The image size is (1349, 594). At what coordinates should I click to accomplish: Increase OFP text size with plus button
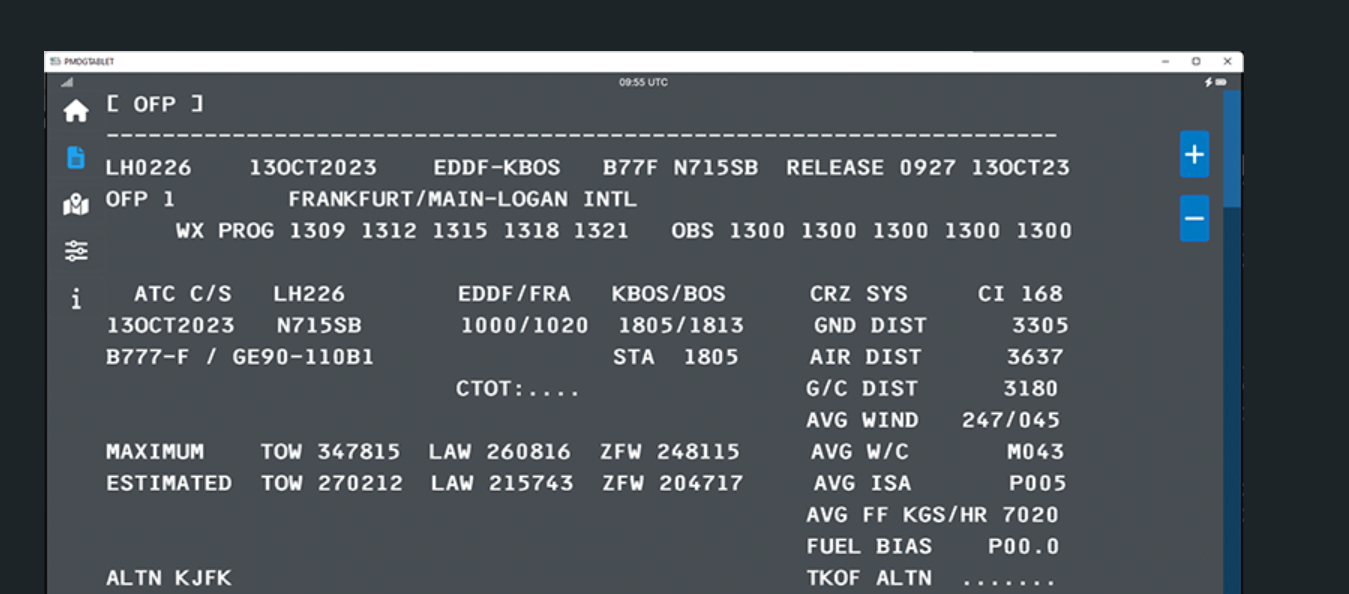(x=1194, y=155)
